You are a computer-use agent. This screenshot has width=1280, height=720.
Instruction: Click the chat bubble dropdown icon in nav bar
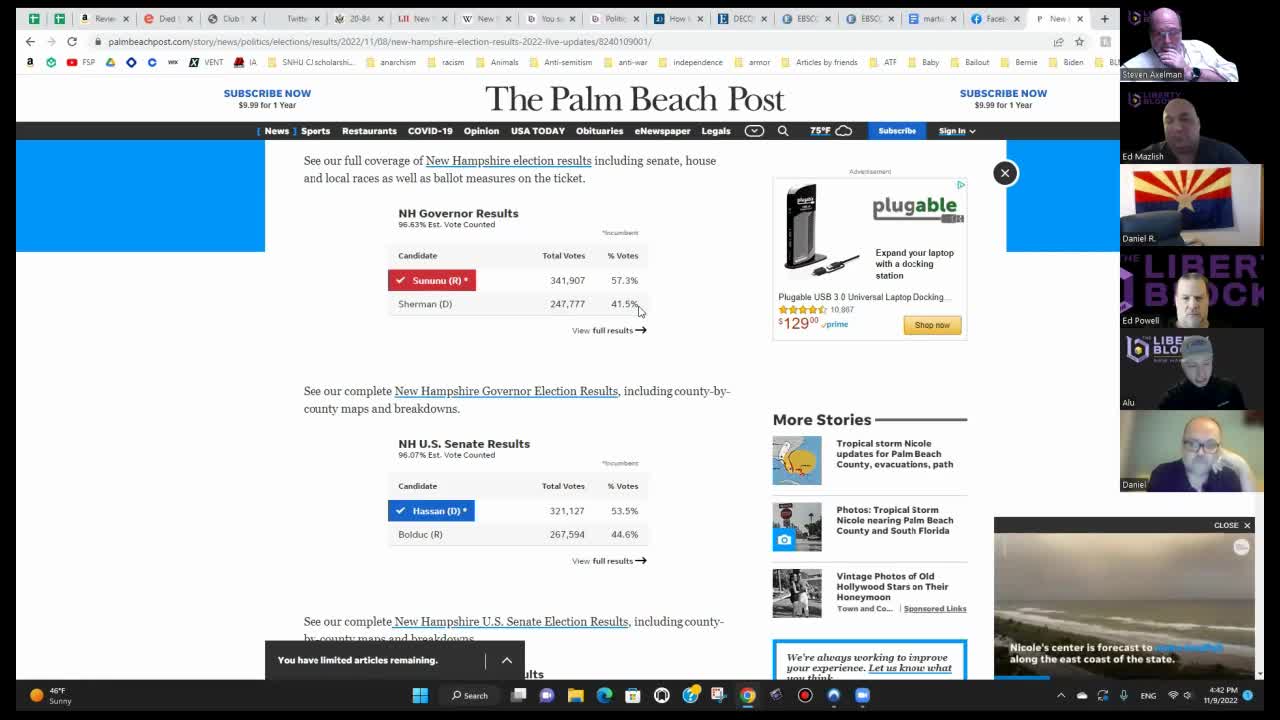click(754, 131)
